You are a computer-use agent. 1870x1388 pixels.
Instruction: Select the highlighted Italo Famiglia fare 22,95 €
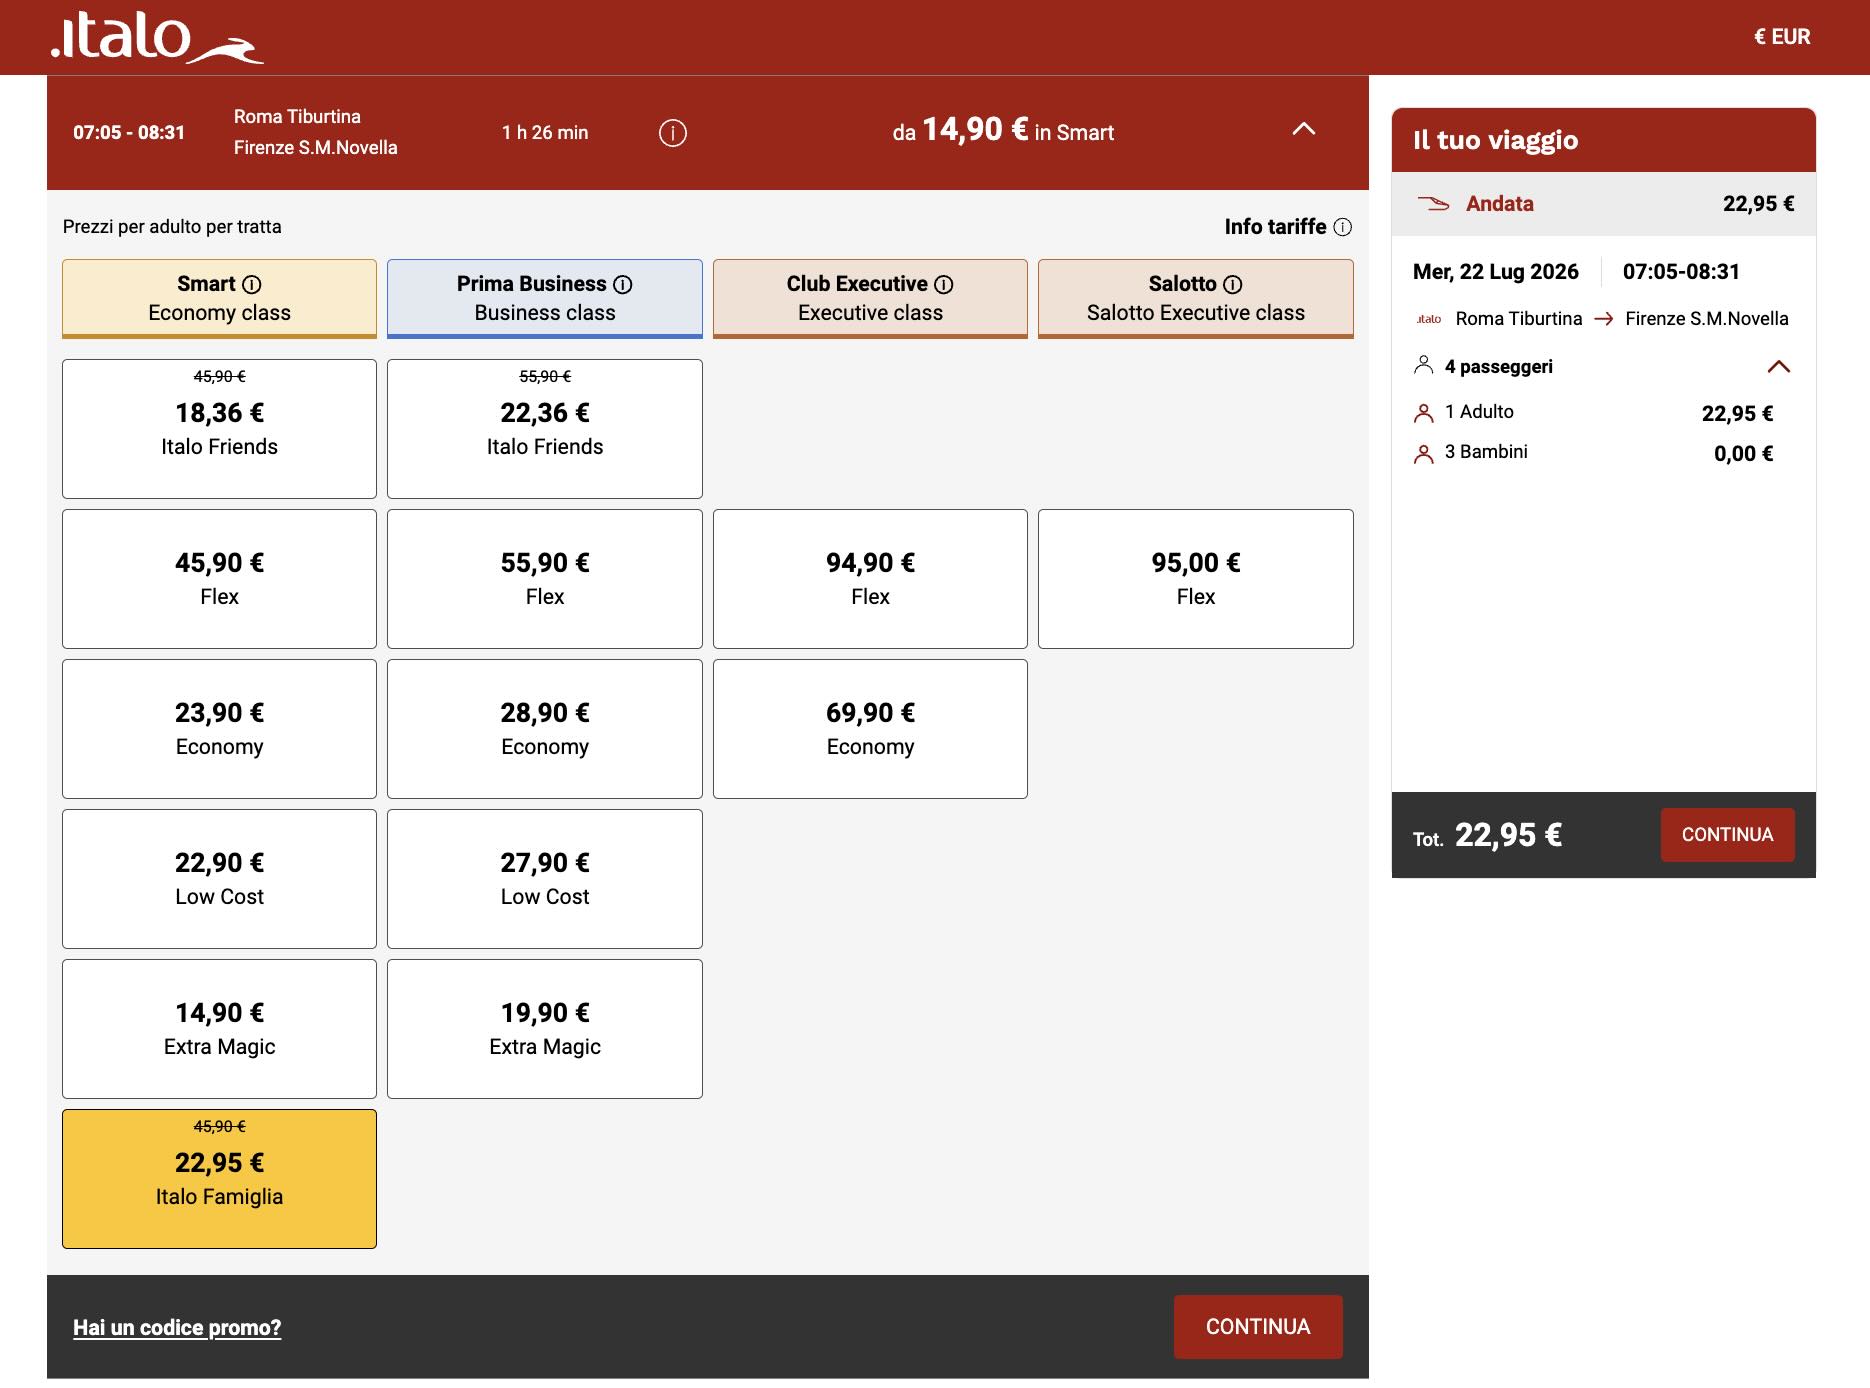point(220,1179)
